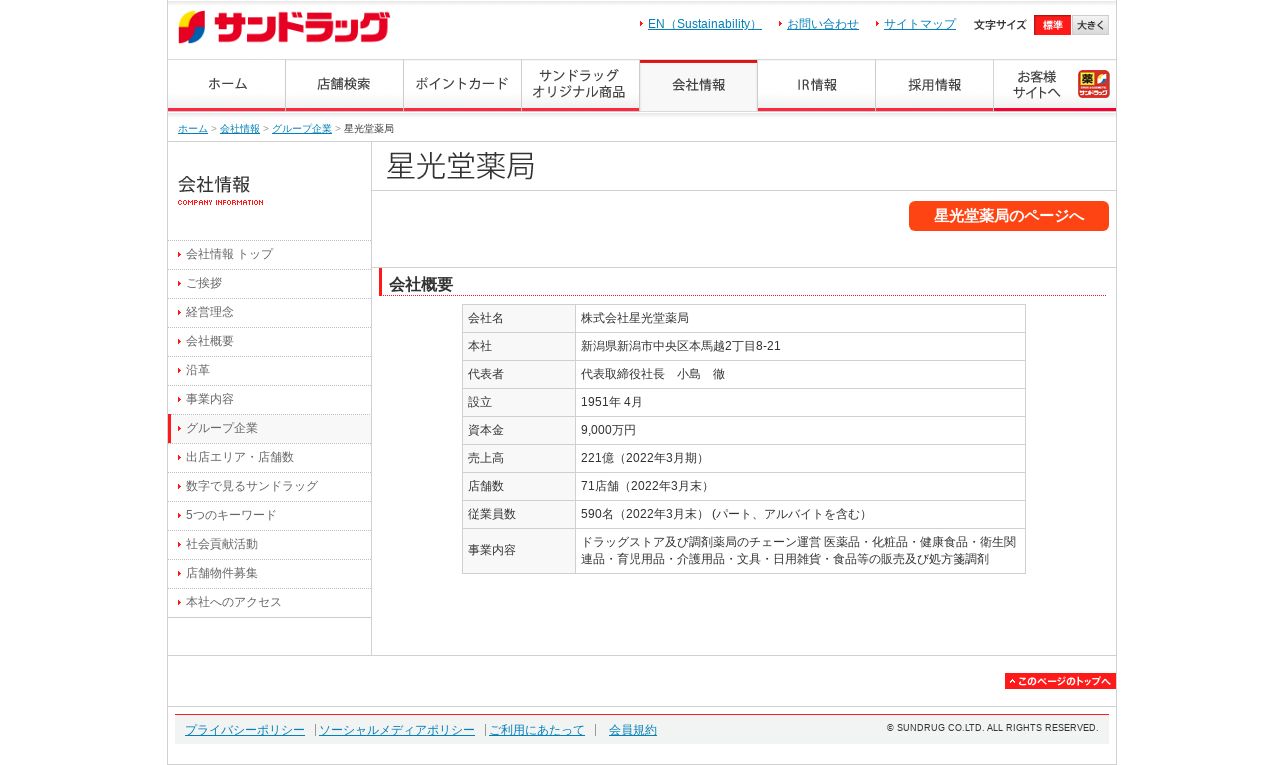Viewport: 1284px width, 765px height.
Task: Open 会社概要 in the sidebar menu
Action: point(270,342)
